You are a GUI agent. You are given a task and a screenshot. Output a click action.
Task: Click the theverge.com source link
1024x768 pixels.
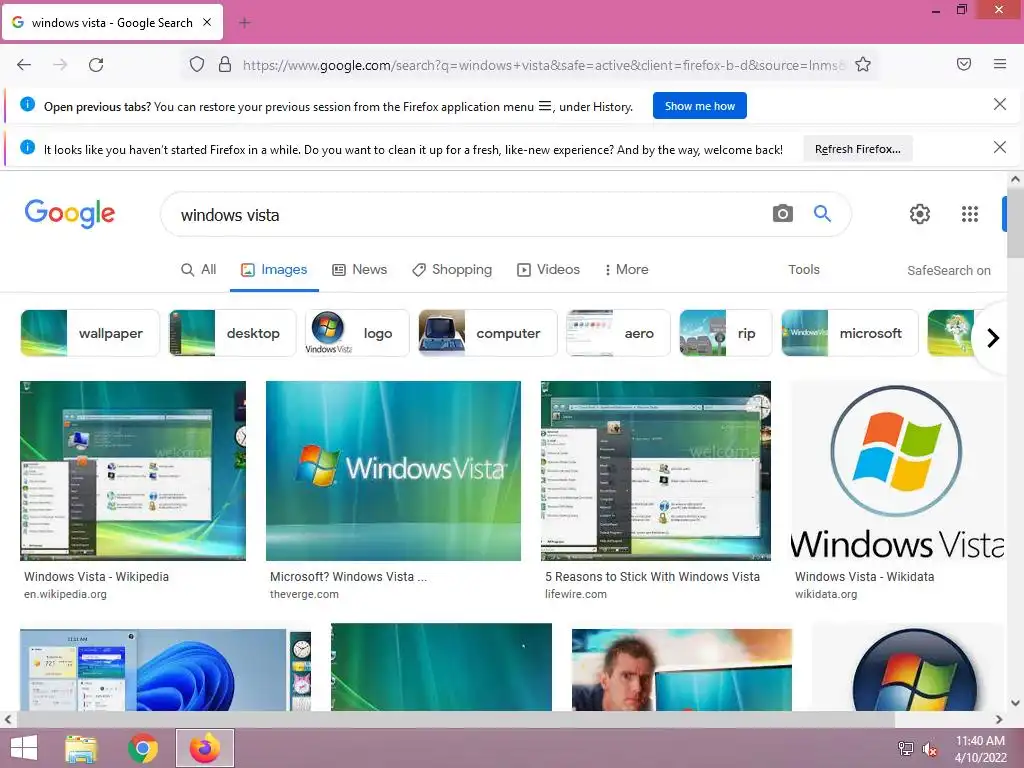click(x=304, y=594)
